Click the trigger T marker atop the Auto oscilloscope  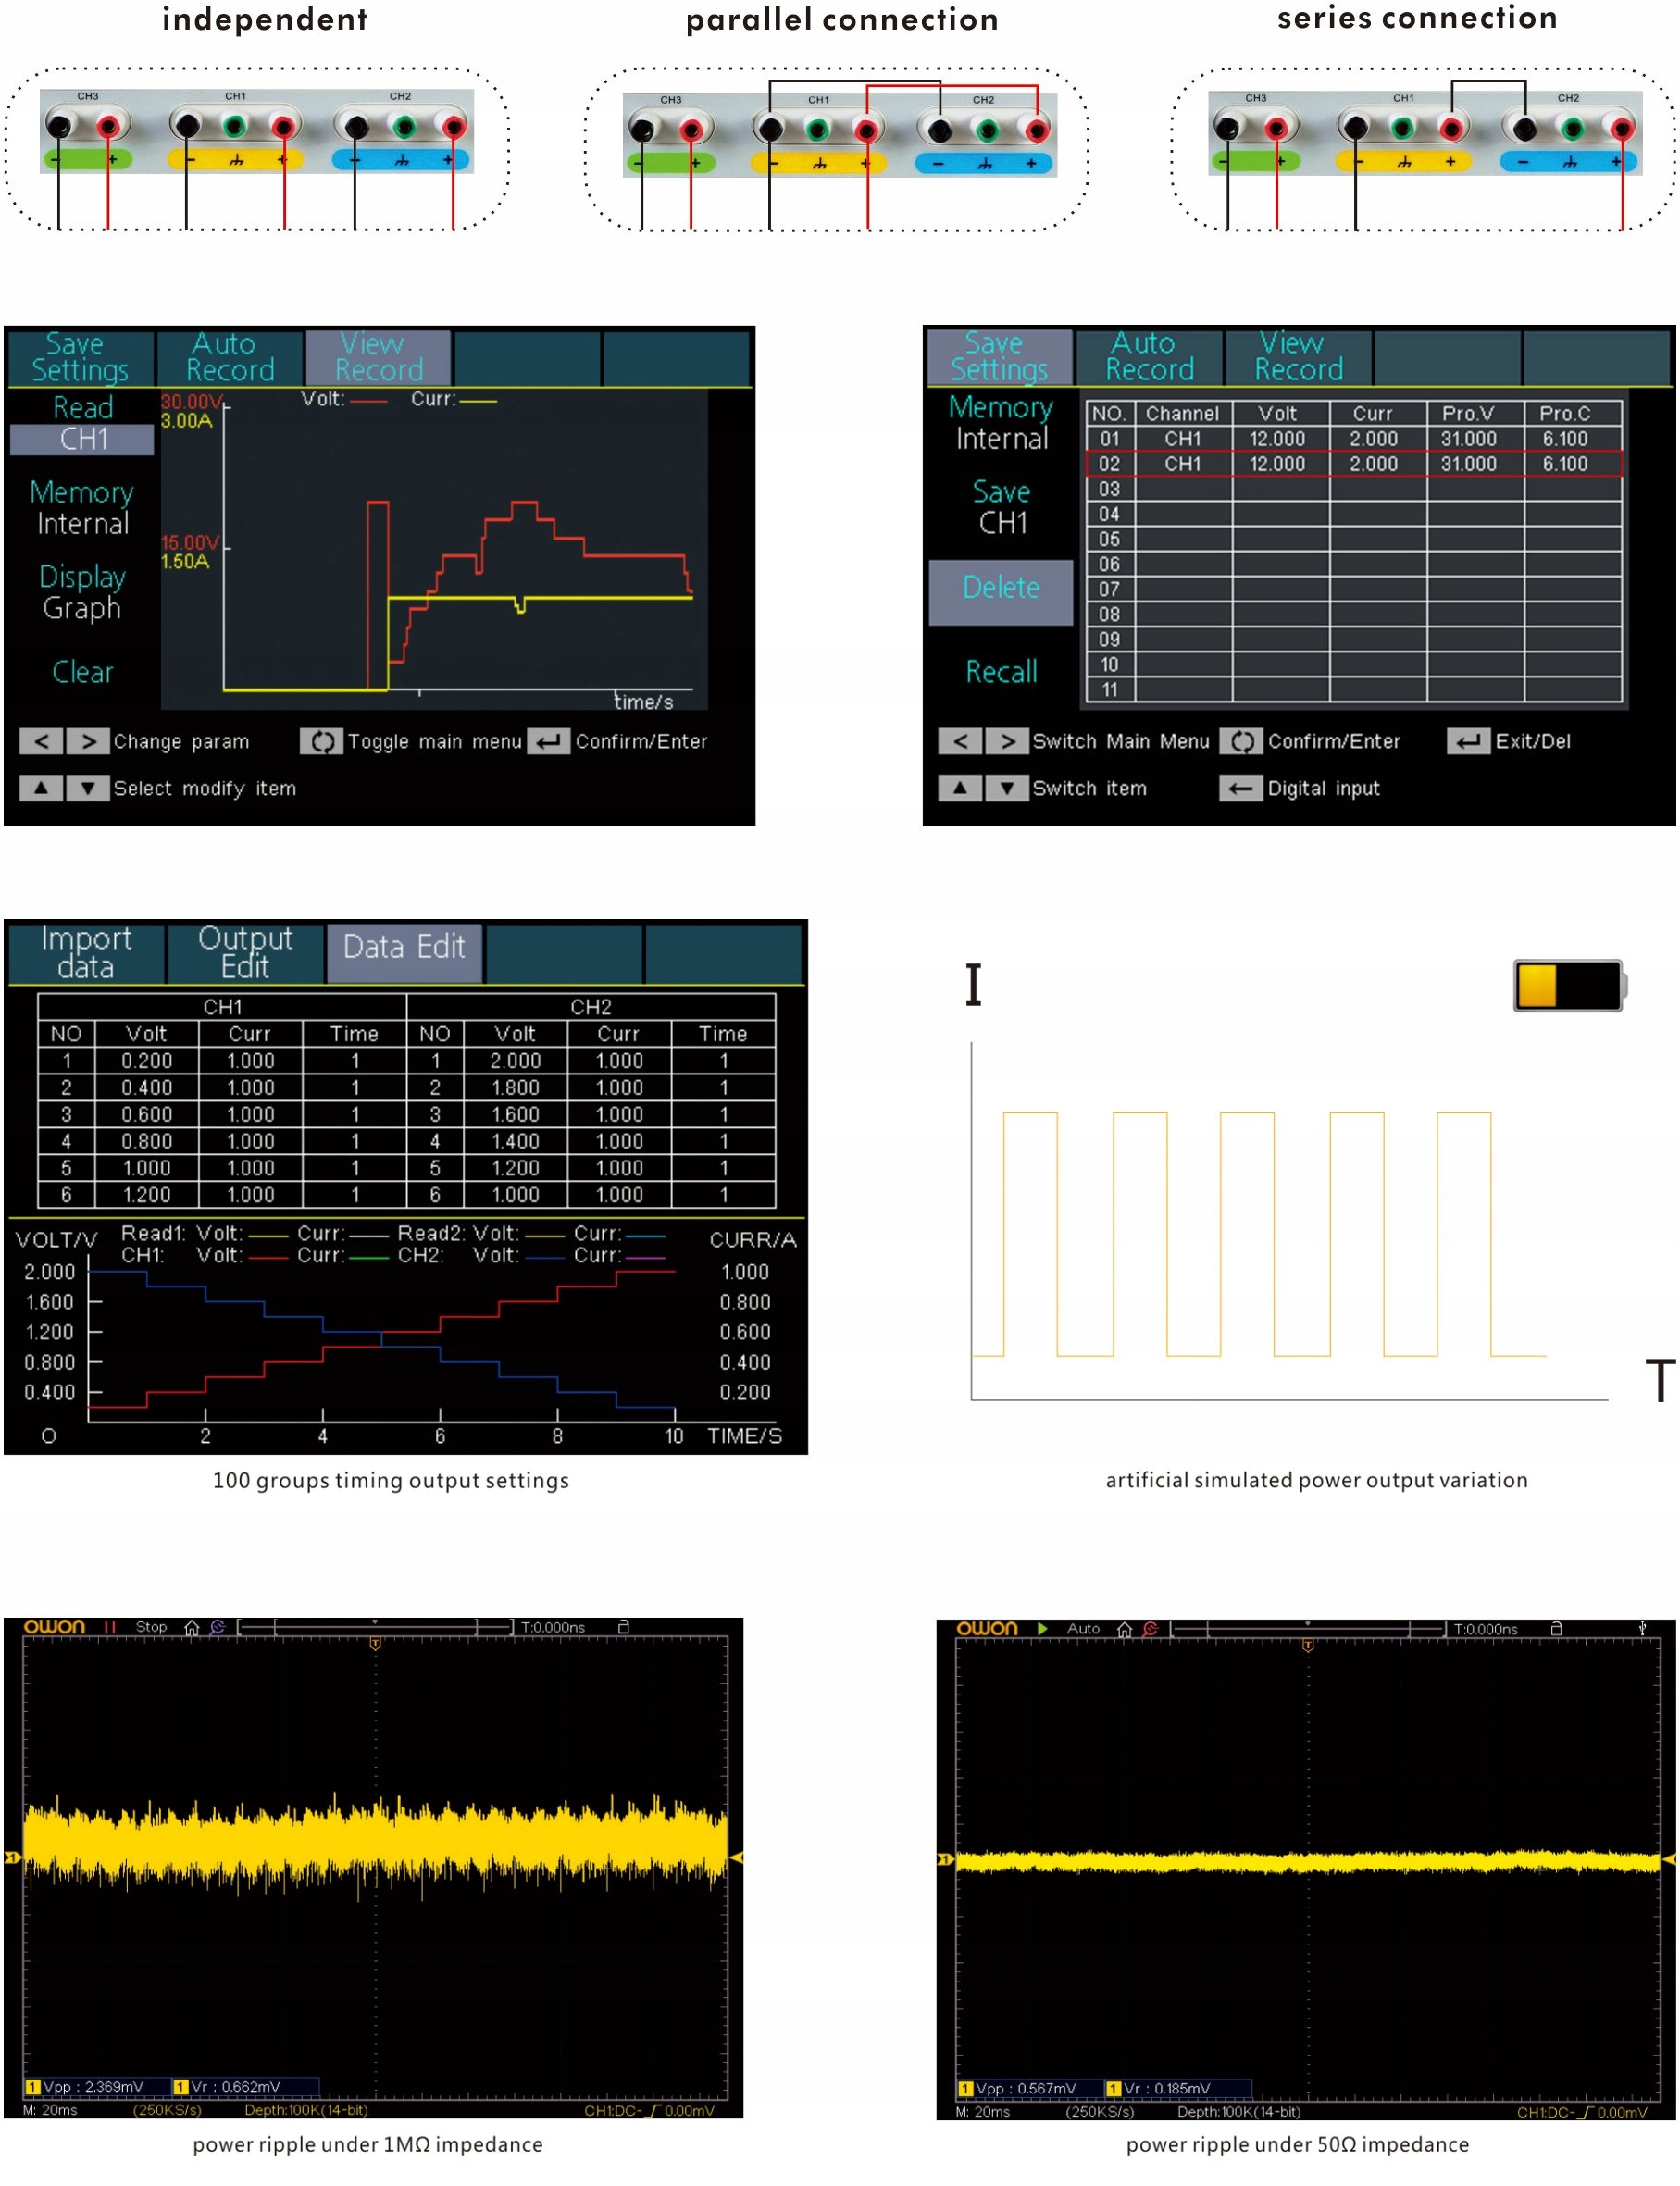[1308, 1646]
